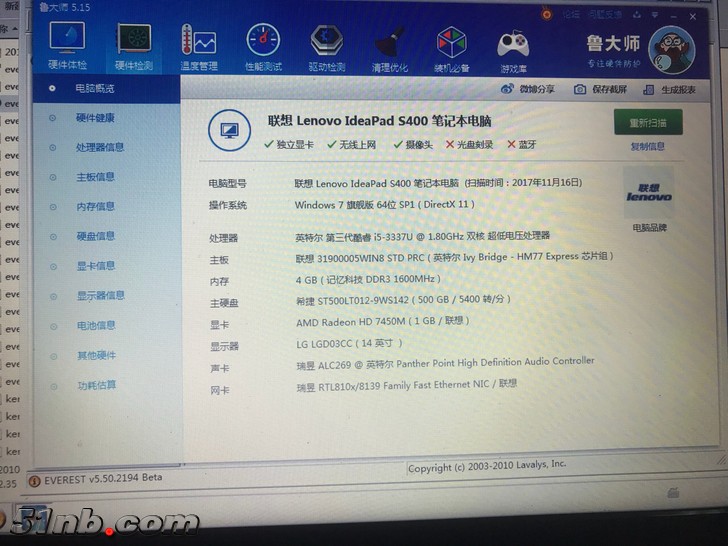Open 游戏库 game library
728x546 pixels.
click(513, 51)
